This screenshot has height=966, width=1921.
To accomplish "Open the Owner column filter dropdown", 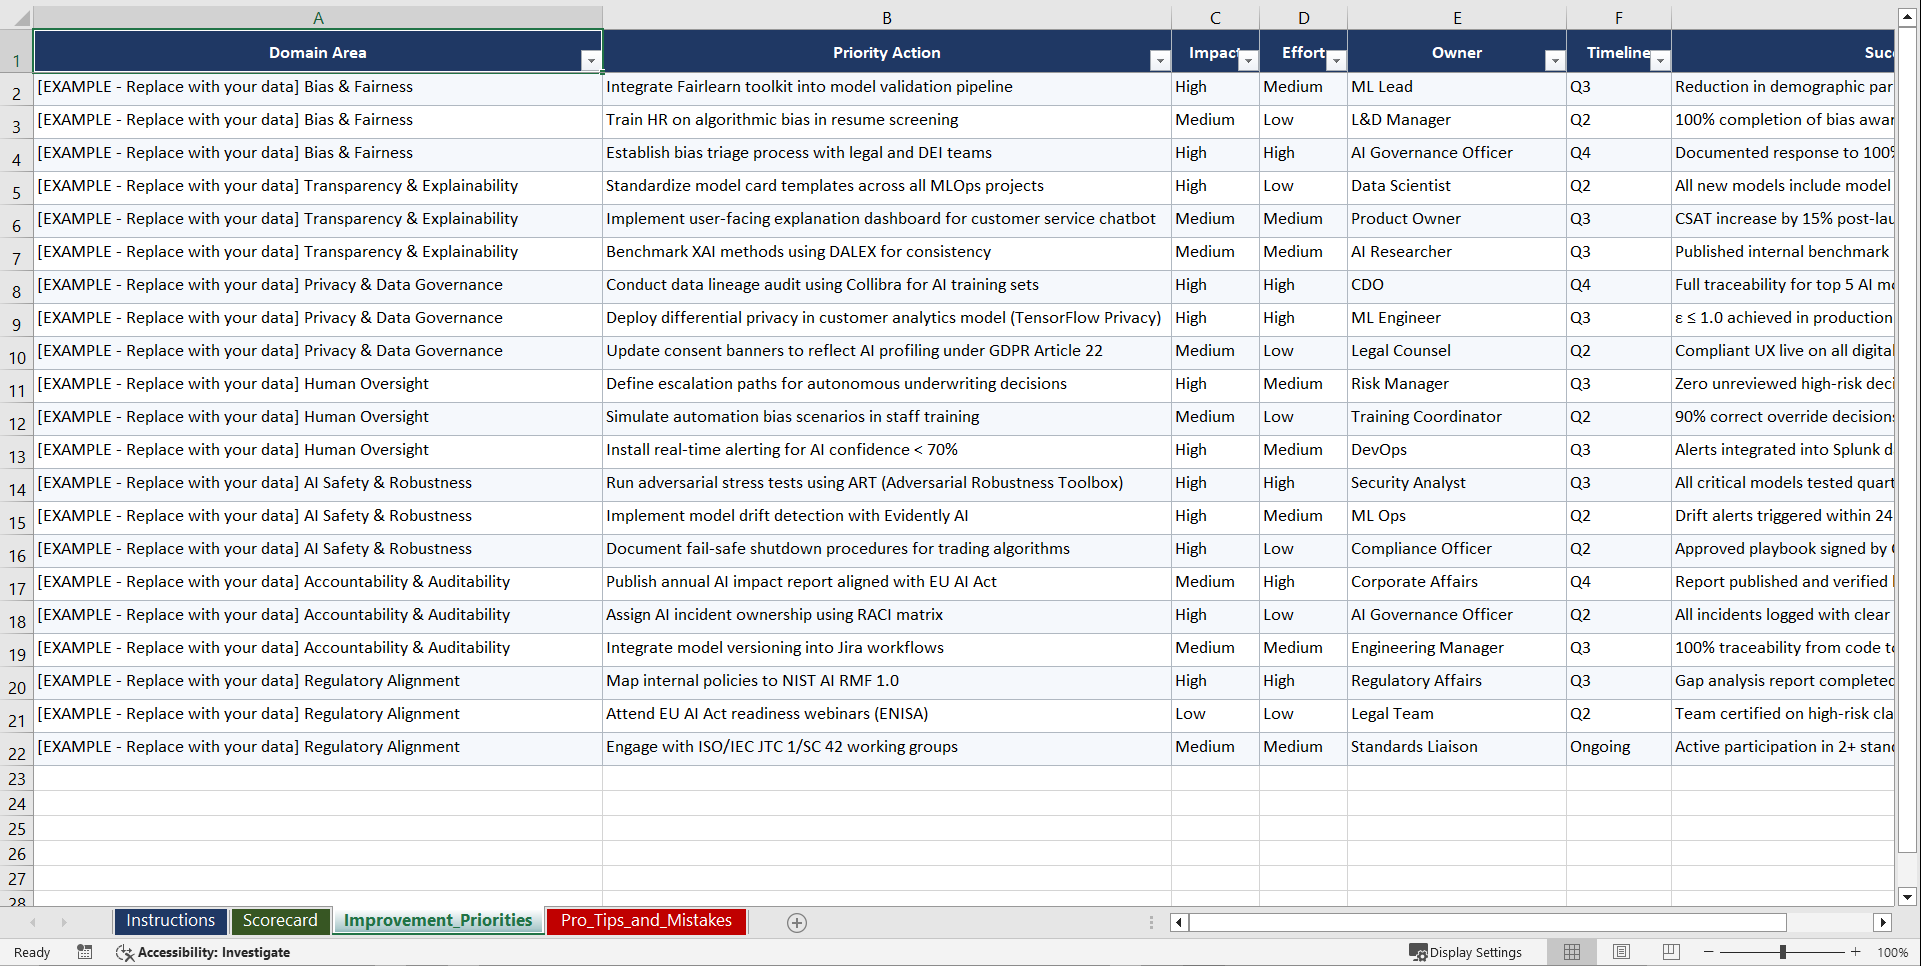I will 1555,61.
